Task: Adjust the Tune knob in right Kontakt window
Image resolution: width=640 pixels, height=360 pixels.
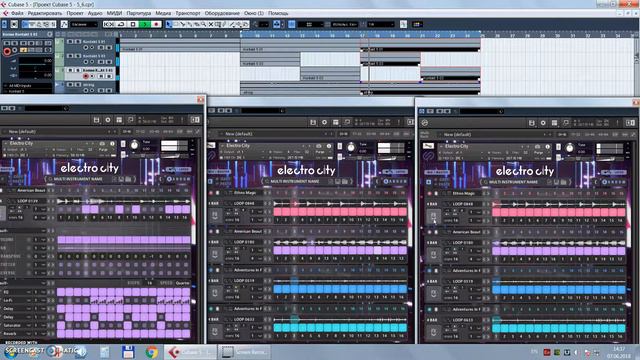Action: pos(569,148)
